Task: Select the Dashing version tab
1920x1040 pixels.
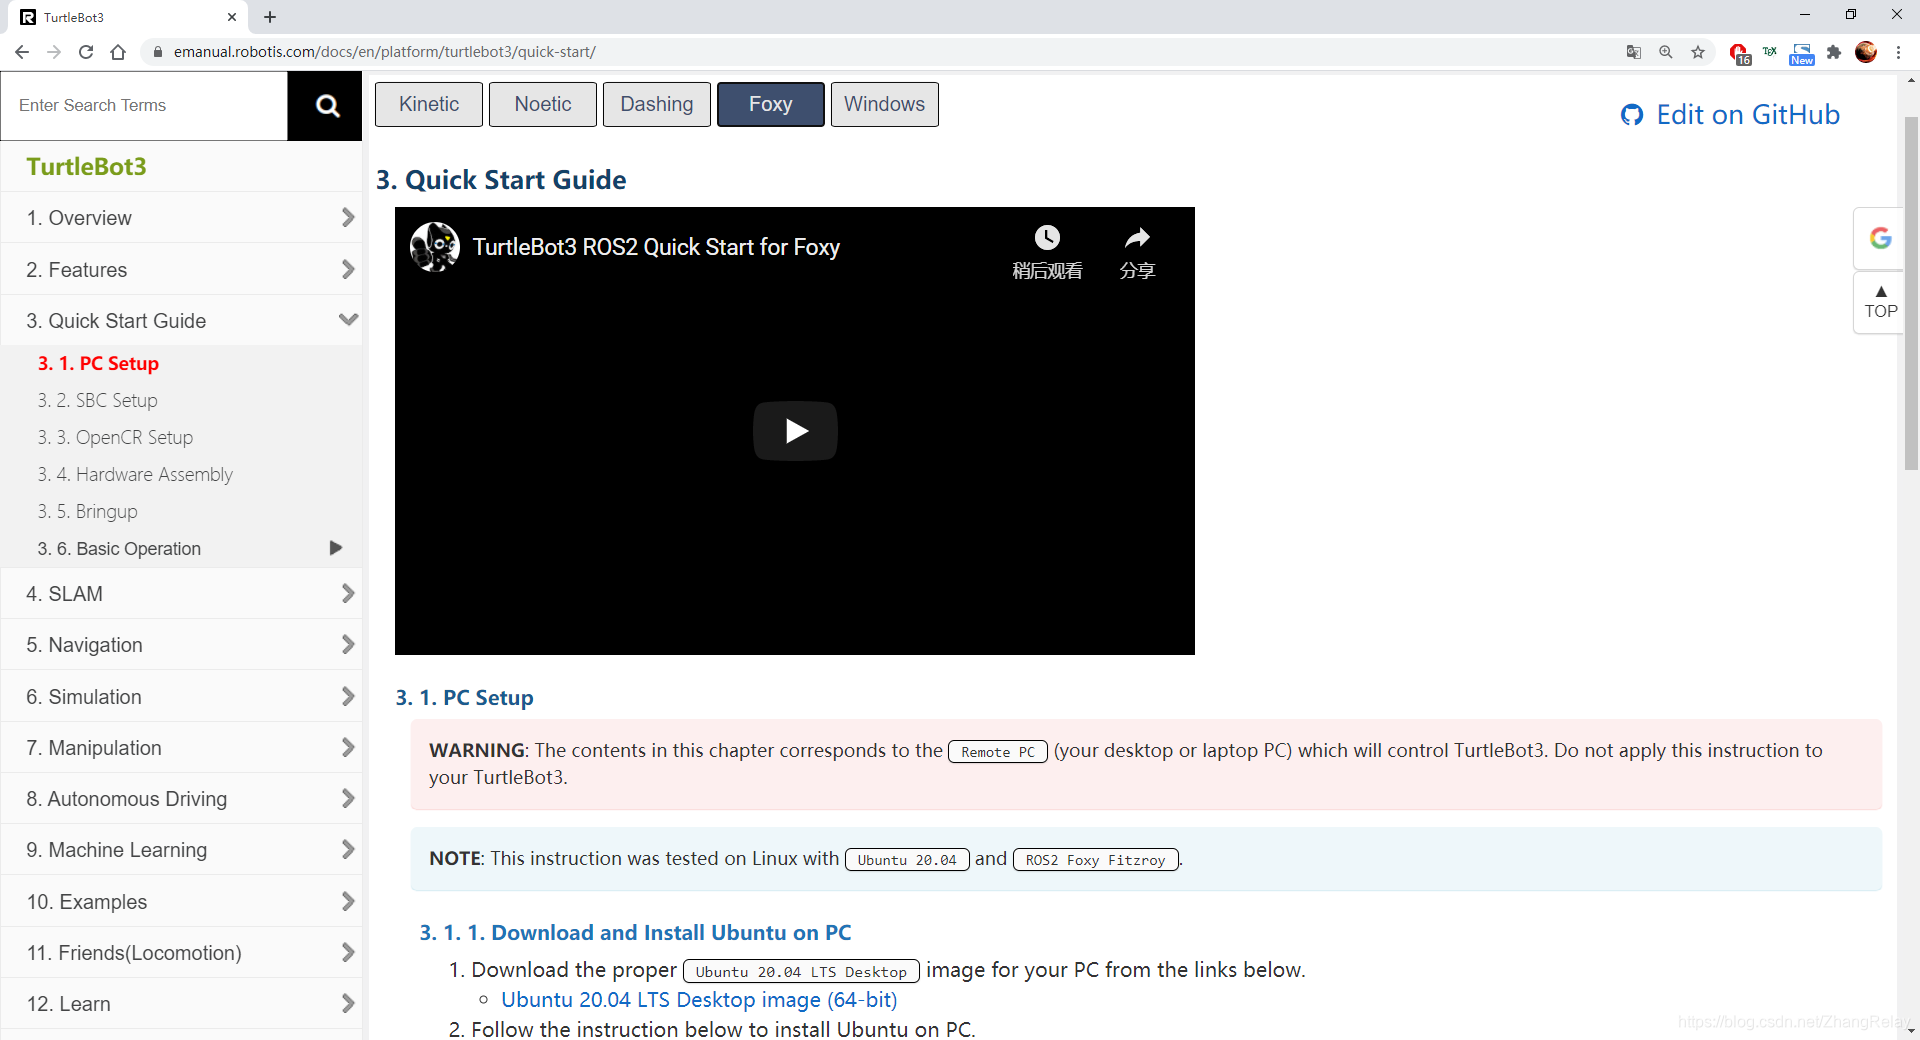Action: (x=657, y=104)
